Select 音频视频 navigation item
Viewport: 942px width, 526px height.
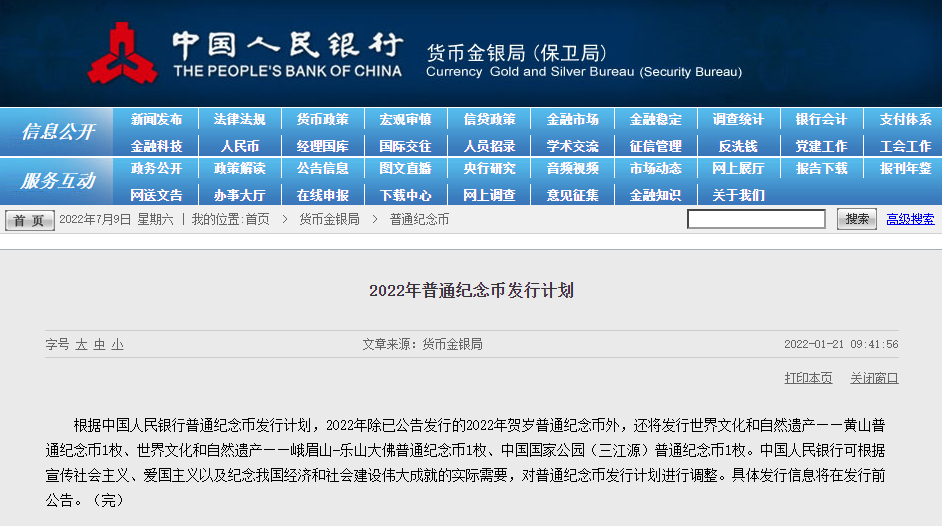573,169
